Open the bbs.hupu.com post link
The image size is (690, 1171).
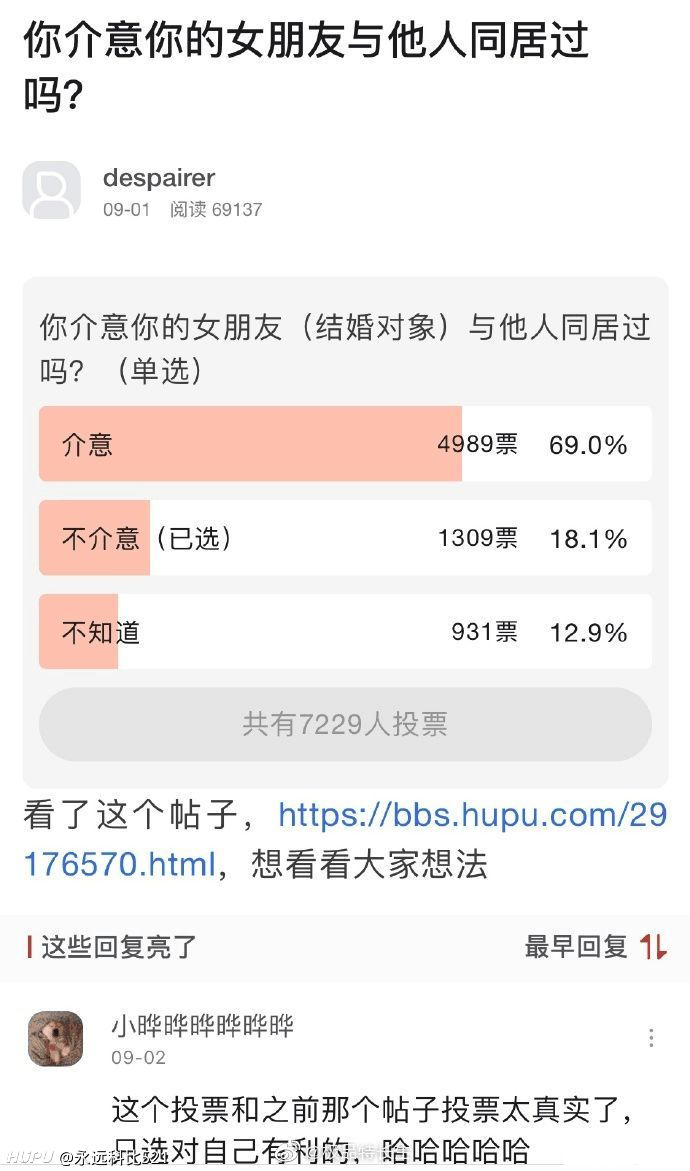(345, 839)
